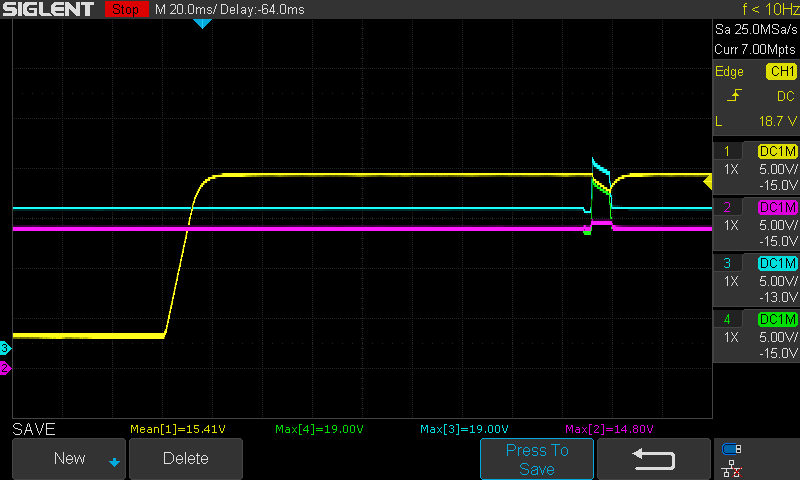Click the Edge trigger type label
This screenshot has height=480, width=800.
729,72
